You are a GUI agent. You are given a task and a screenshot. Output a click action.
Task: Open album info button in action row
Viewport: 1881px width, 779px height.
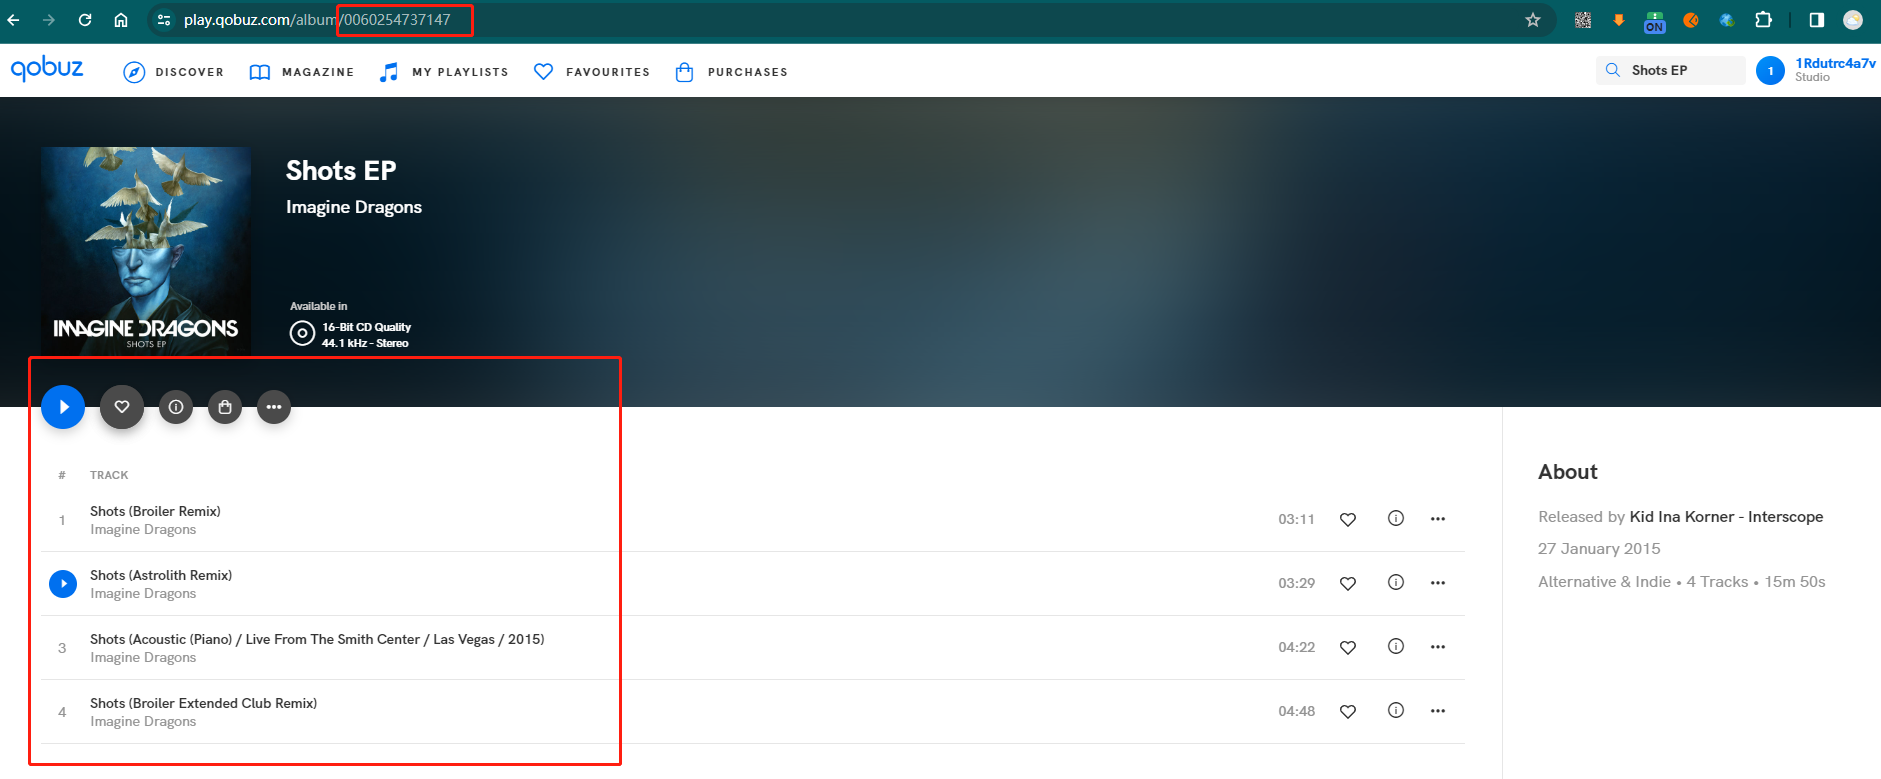[176, 407]
